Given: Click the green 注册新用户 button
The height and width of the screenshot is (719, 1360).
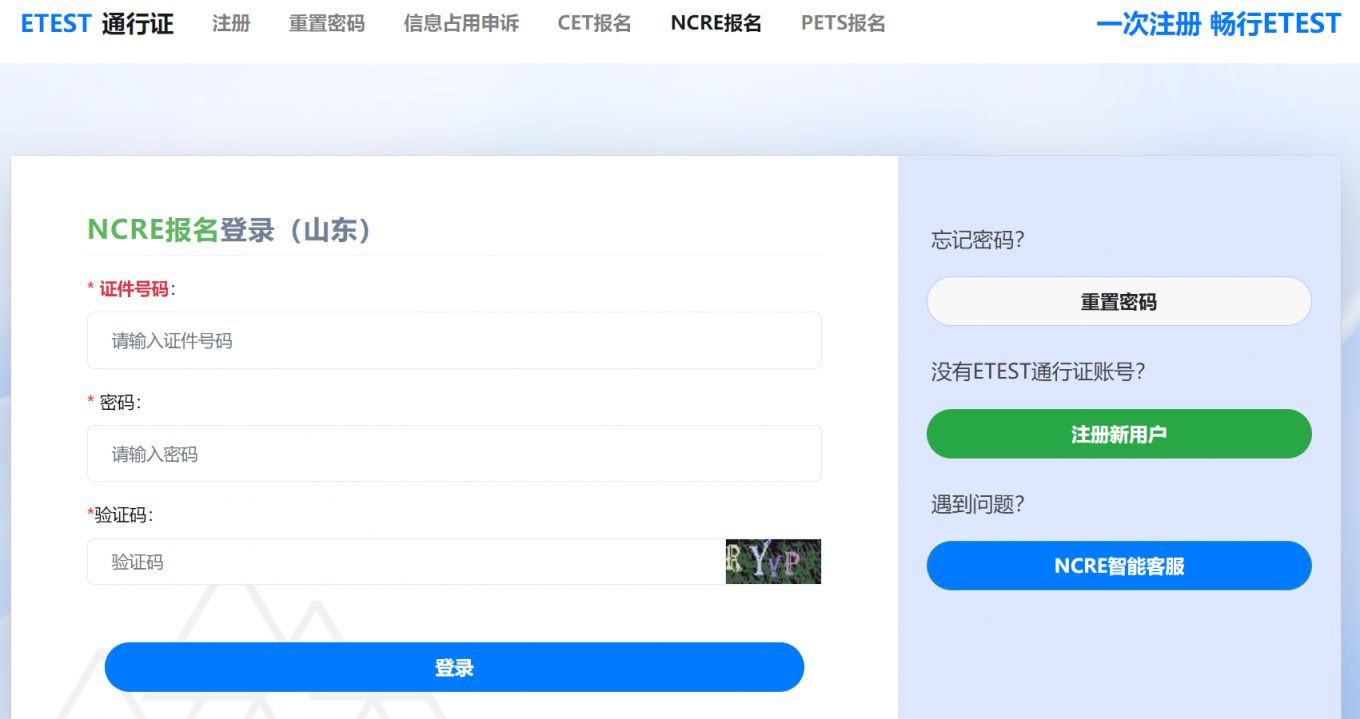Looking at the screenshot, I should click(x=1118, y=434).
